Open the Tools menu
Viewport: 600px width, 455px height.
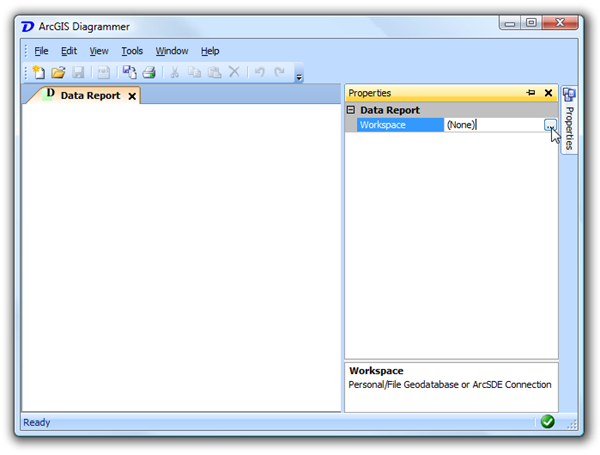[132, 51]
